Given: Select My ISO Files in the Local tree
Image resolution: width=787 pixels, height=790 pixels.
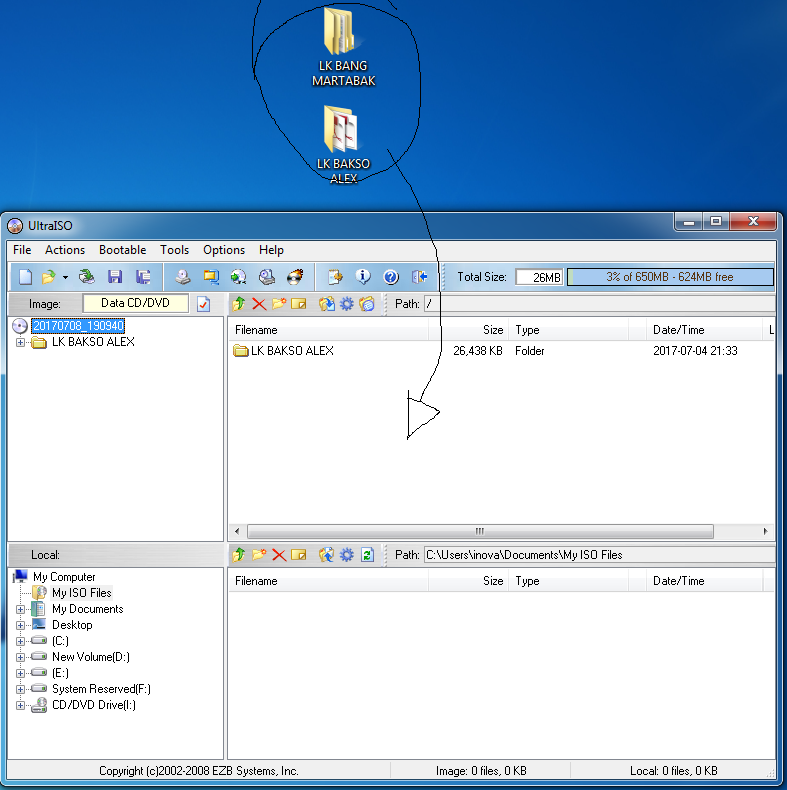Looking at the screenshot, I should point(82,593).
